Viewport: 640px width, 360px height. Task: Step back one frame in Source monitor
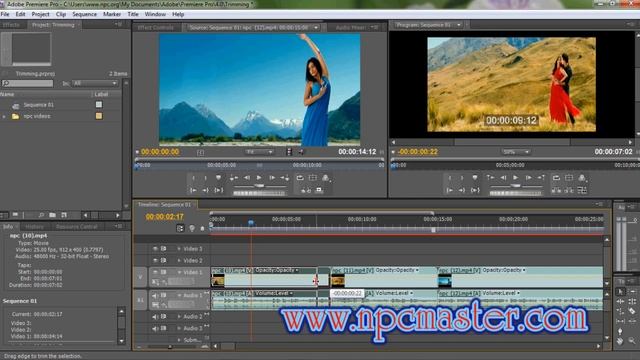coord(247,178)
